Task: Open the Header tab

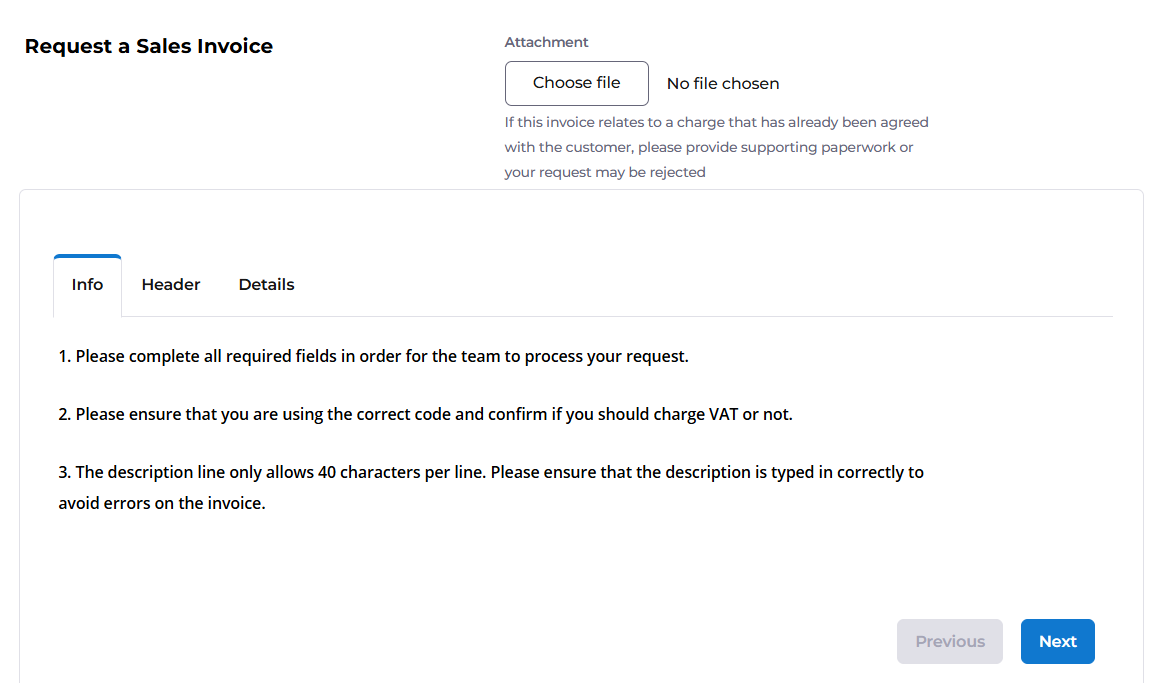Action: [171, 285]
